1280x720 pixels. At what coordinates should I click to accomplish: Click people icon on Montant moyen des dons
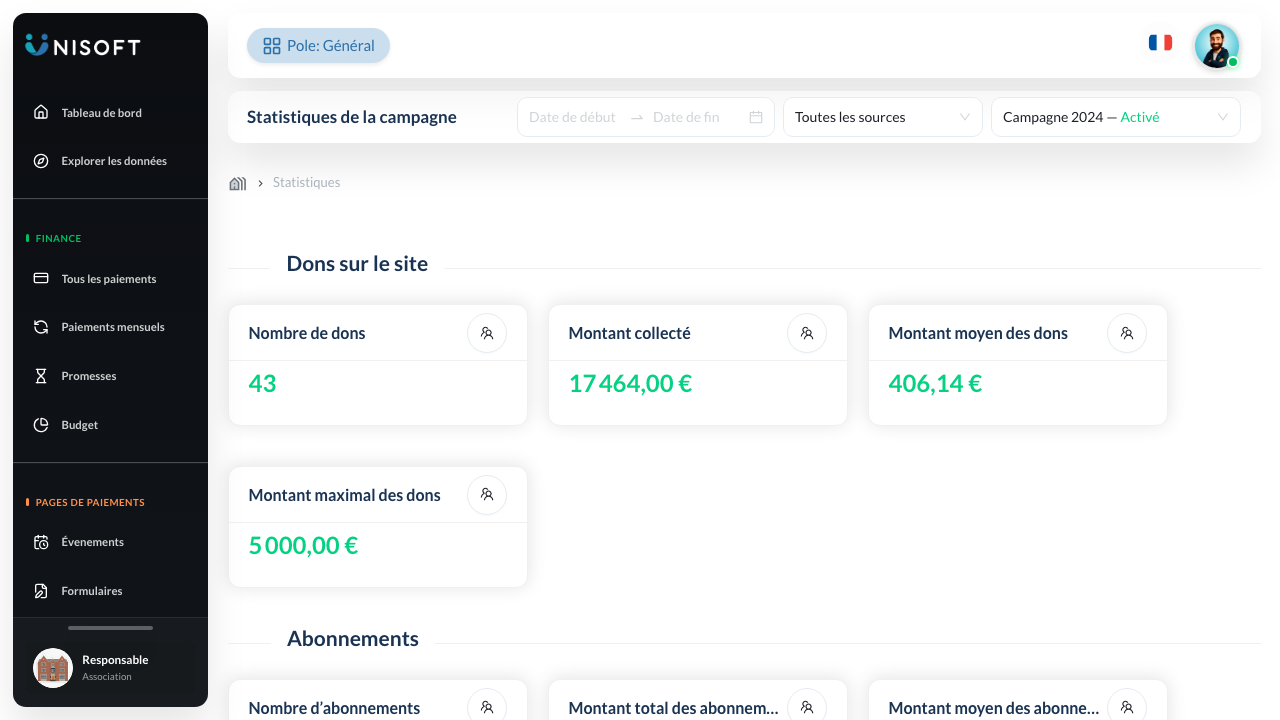(1127, 333)
